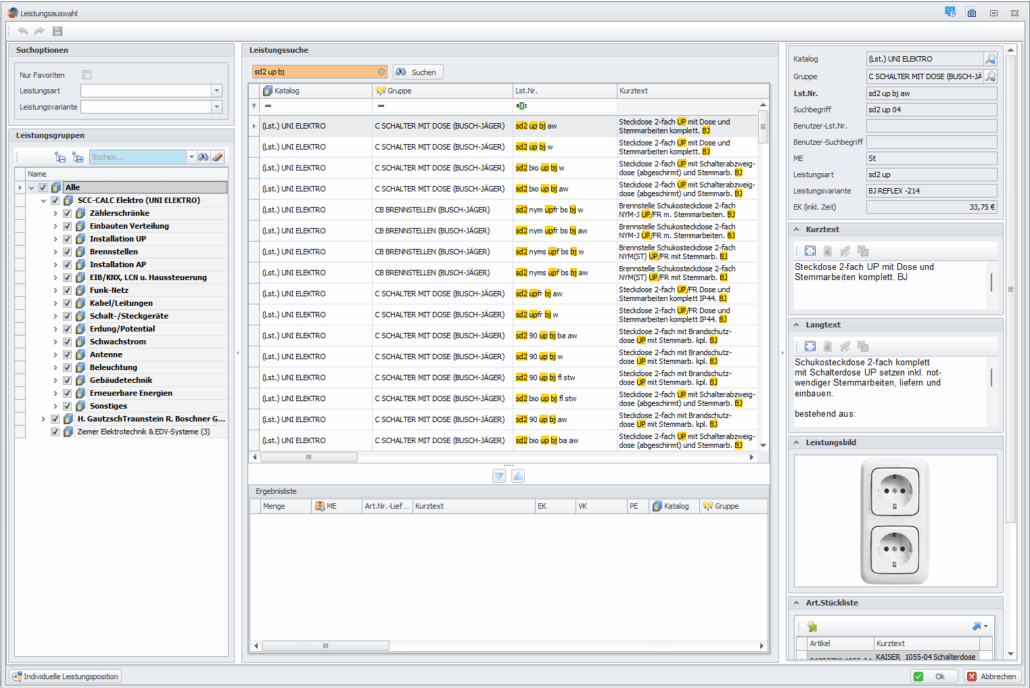Click the undo arrow in the top toolbar

coord(23,32)
